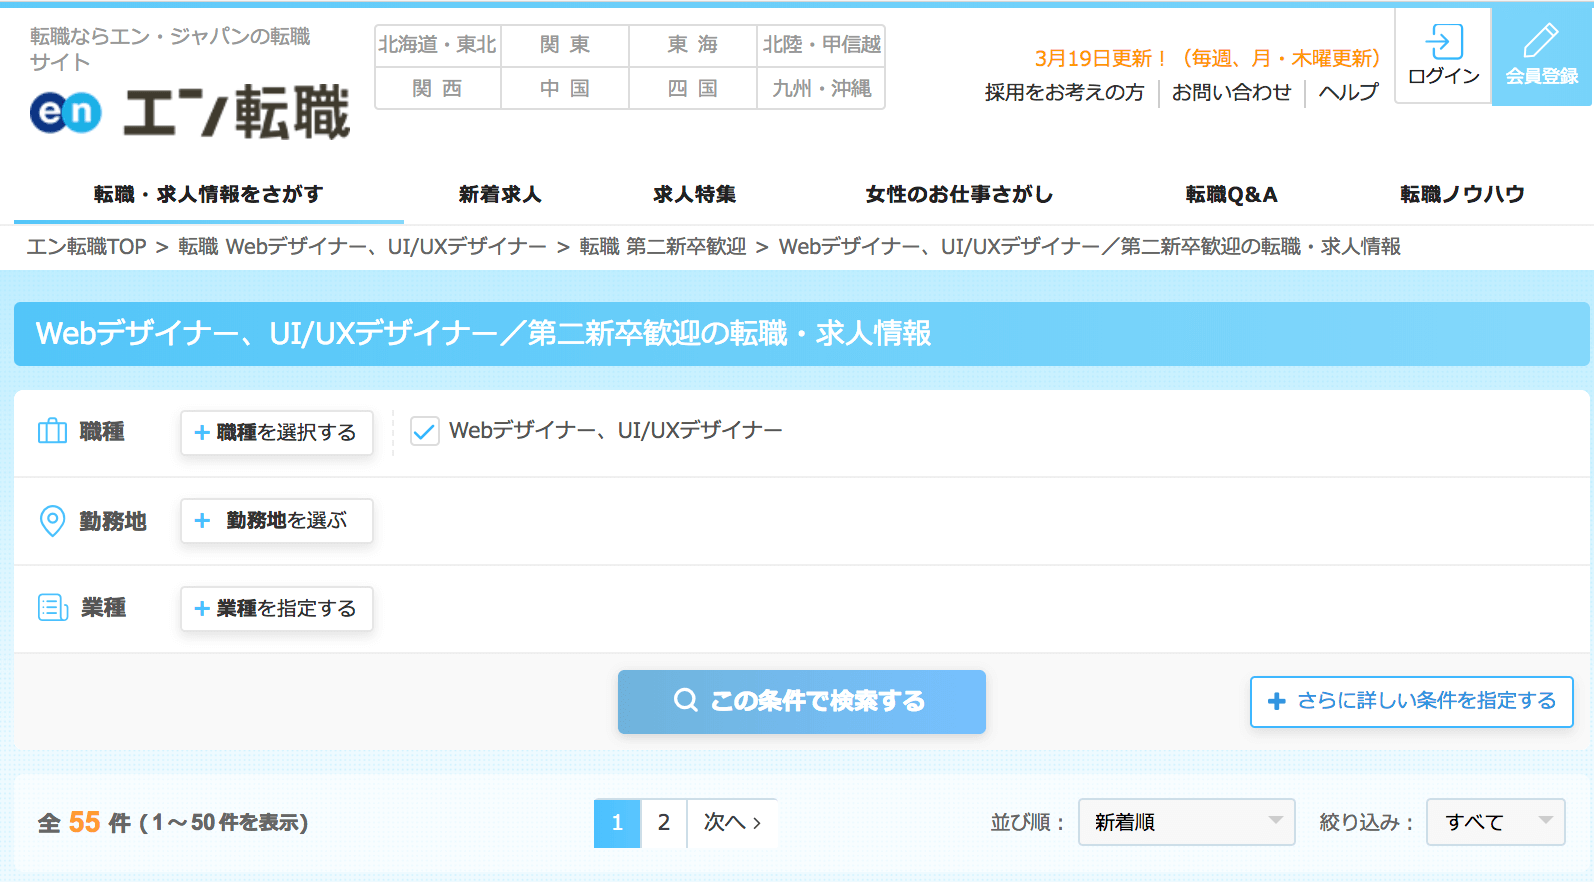This screenshot has width=1594, height=882.
Task: Expand 職種を選択する selector
Action: [x=277, y=432]
